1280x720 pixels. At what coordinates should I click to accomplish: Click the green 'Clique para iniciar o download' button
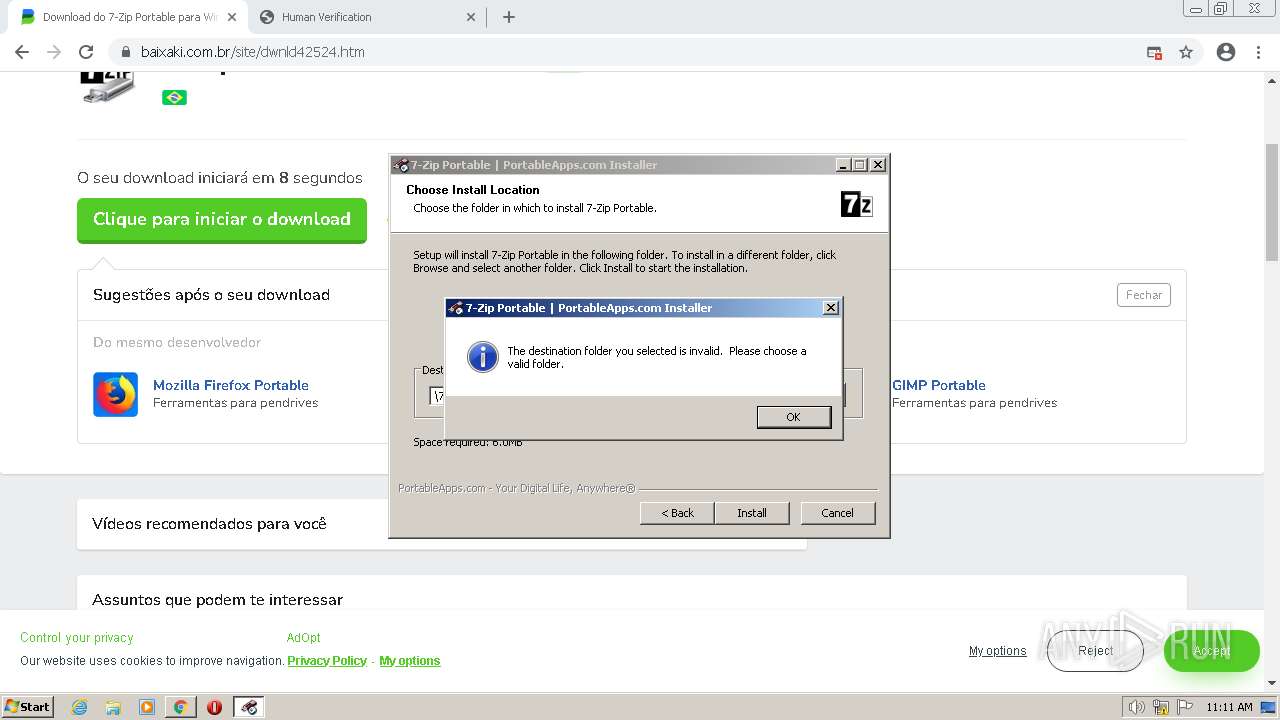tap(222, 220)
